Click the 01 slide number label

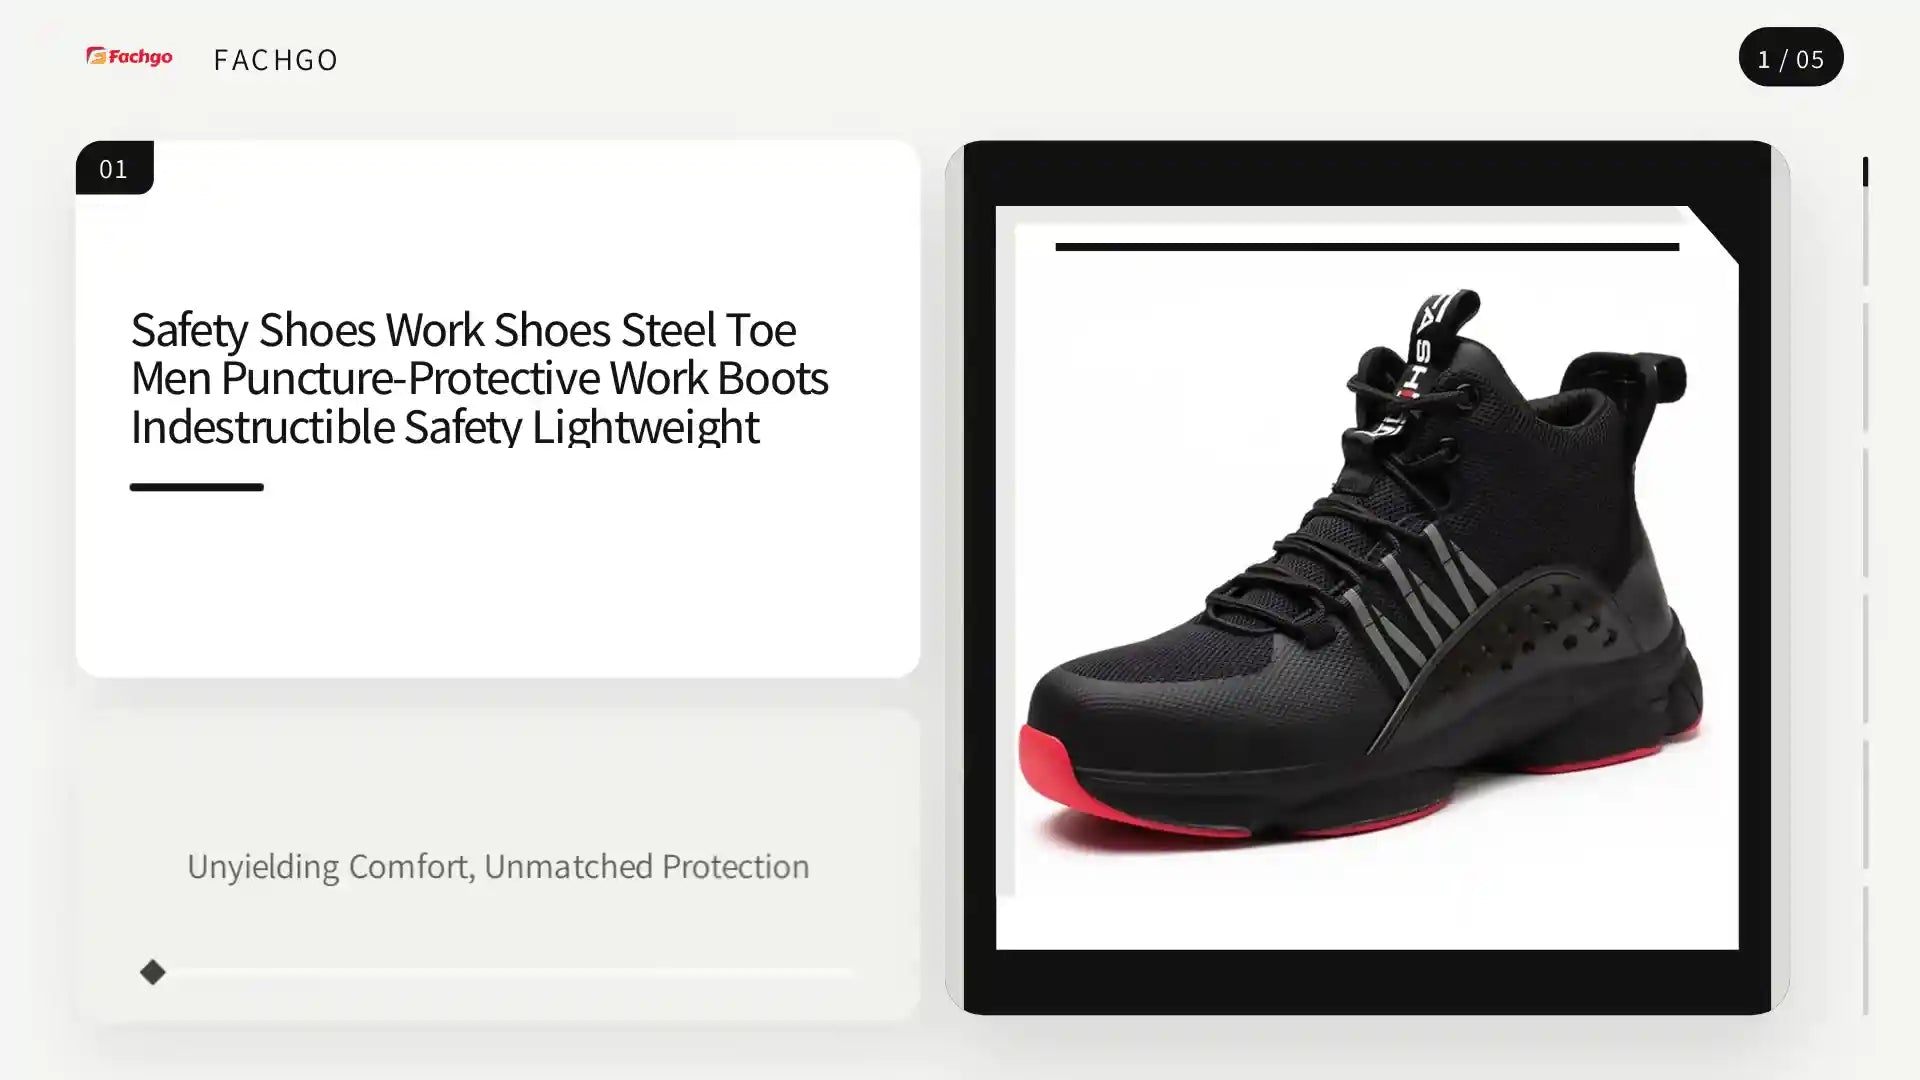click(114, 168)
